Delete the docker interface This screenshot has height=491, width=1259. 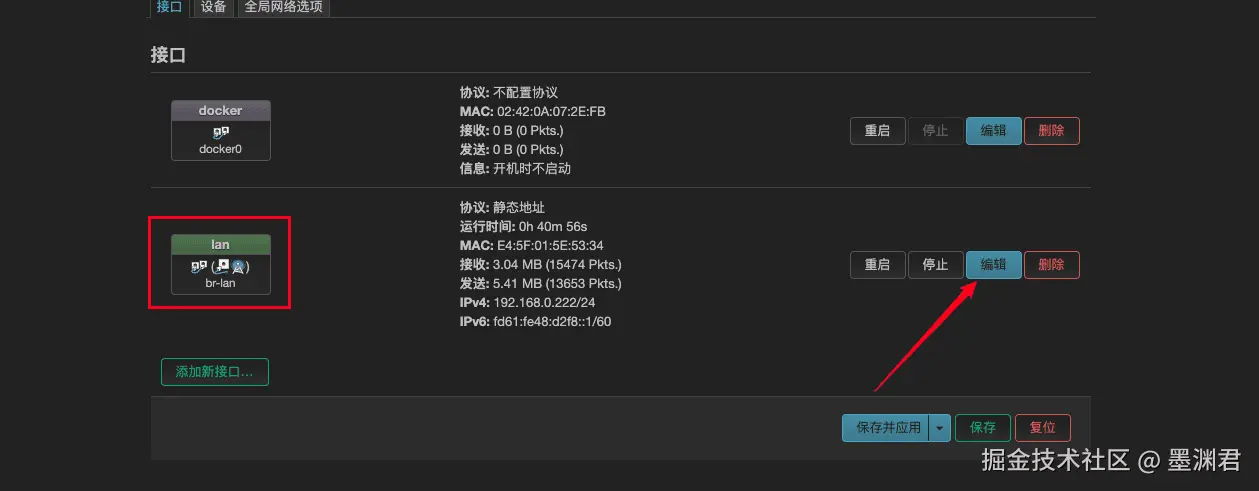tap(1051, 131)
